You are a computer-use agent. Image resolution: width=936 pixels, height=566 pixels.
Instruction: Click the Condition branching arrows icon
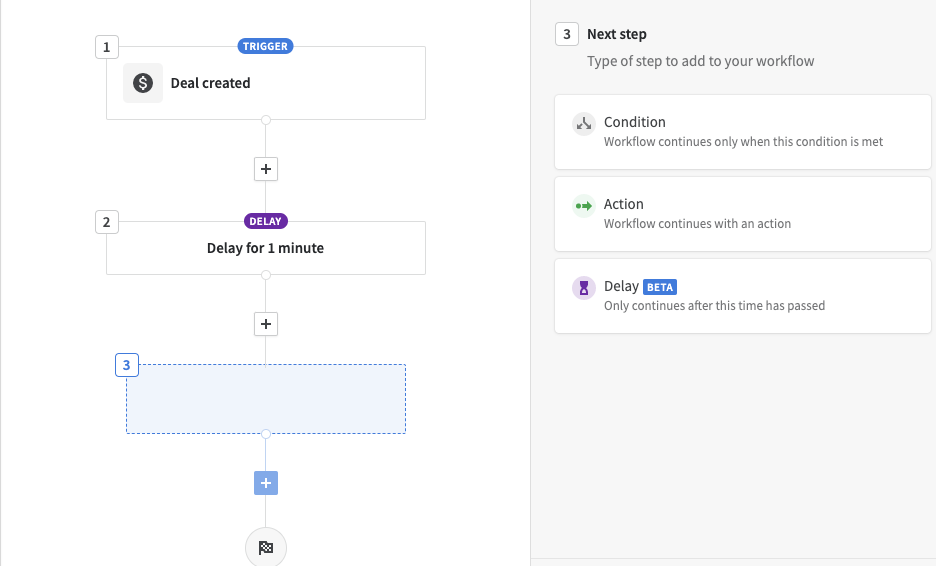[x=584, y=124]
